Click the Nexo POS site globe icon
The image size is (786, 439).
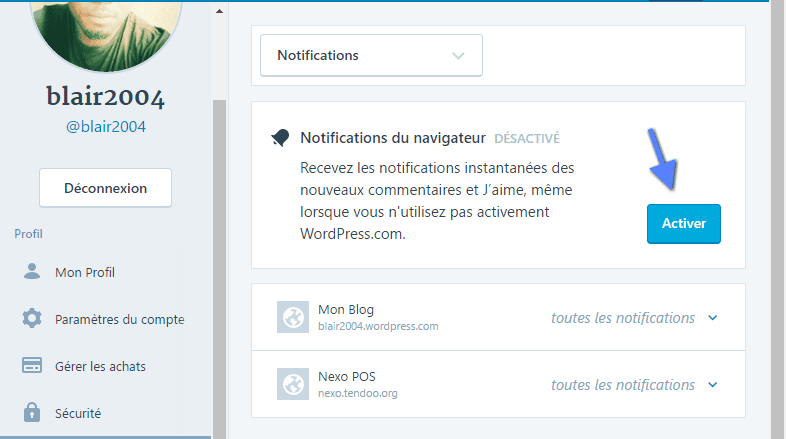coord(293,384)
